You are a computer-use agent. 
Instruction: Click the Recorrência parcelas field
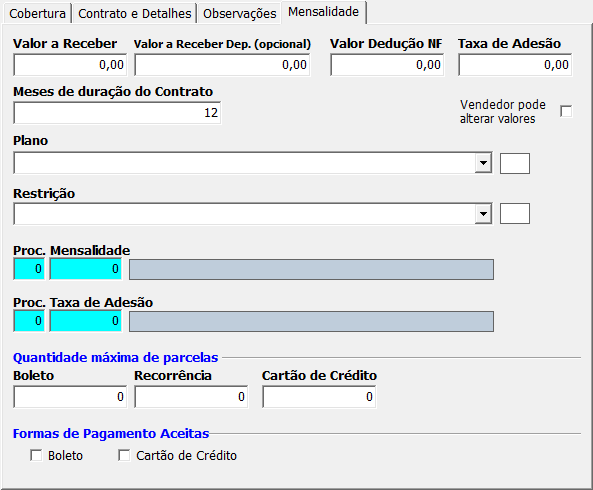coord(191,397)
